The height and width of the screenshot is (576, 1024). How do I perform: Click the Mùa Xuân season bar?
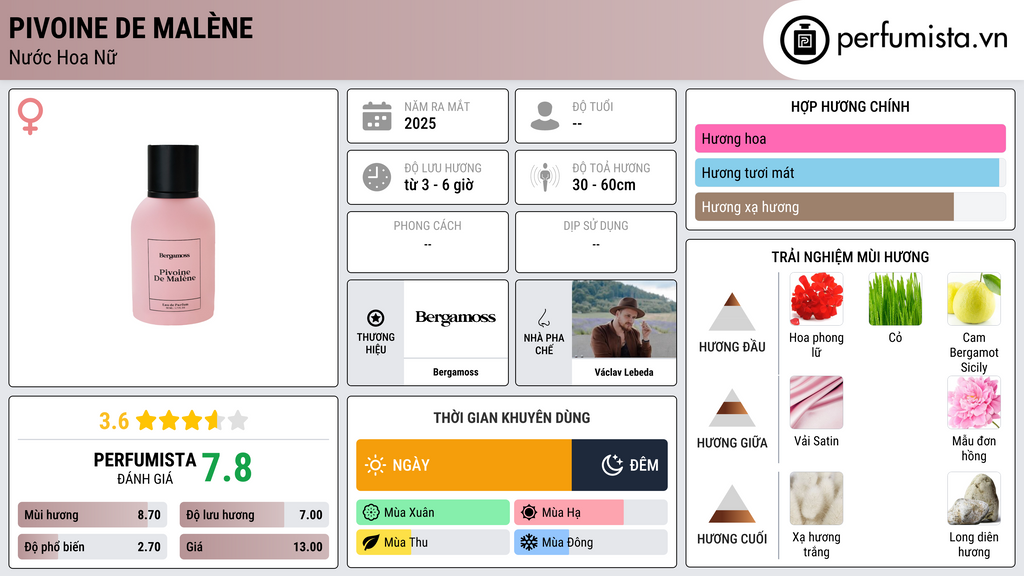(433, 513)
